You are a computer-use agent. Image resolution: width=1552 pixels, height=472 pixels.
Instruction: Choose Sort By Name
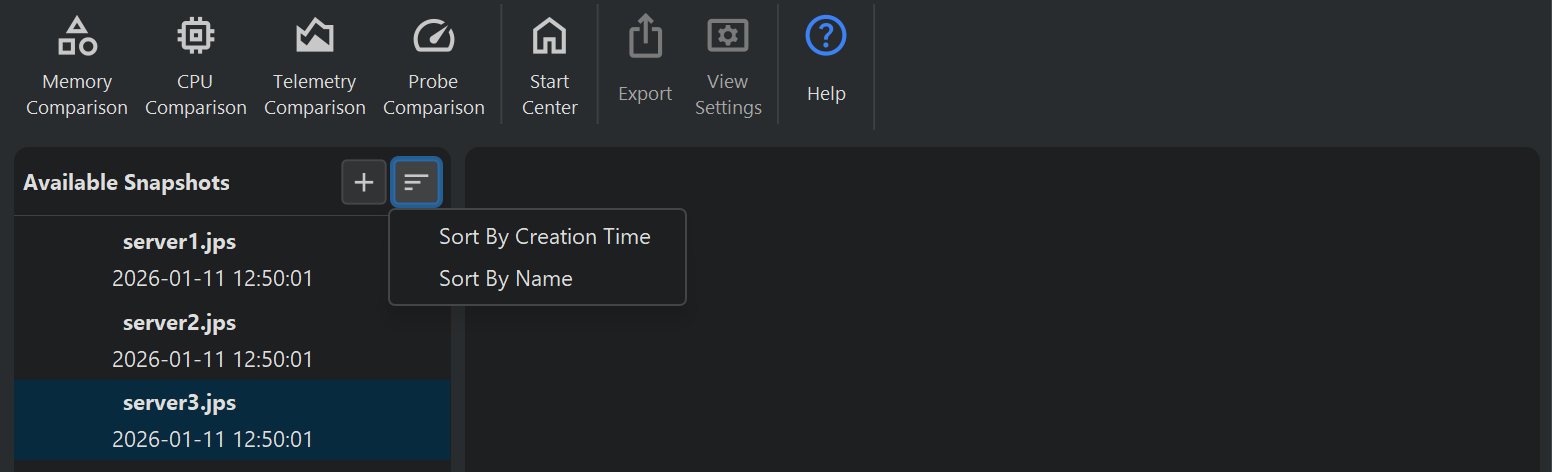pyautogui.click(x=505, y=278)
